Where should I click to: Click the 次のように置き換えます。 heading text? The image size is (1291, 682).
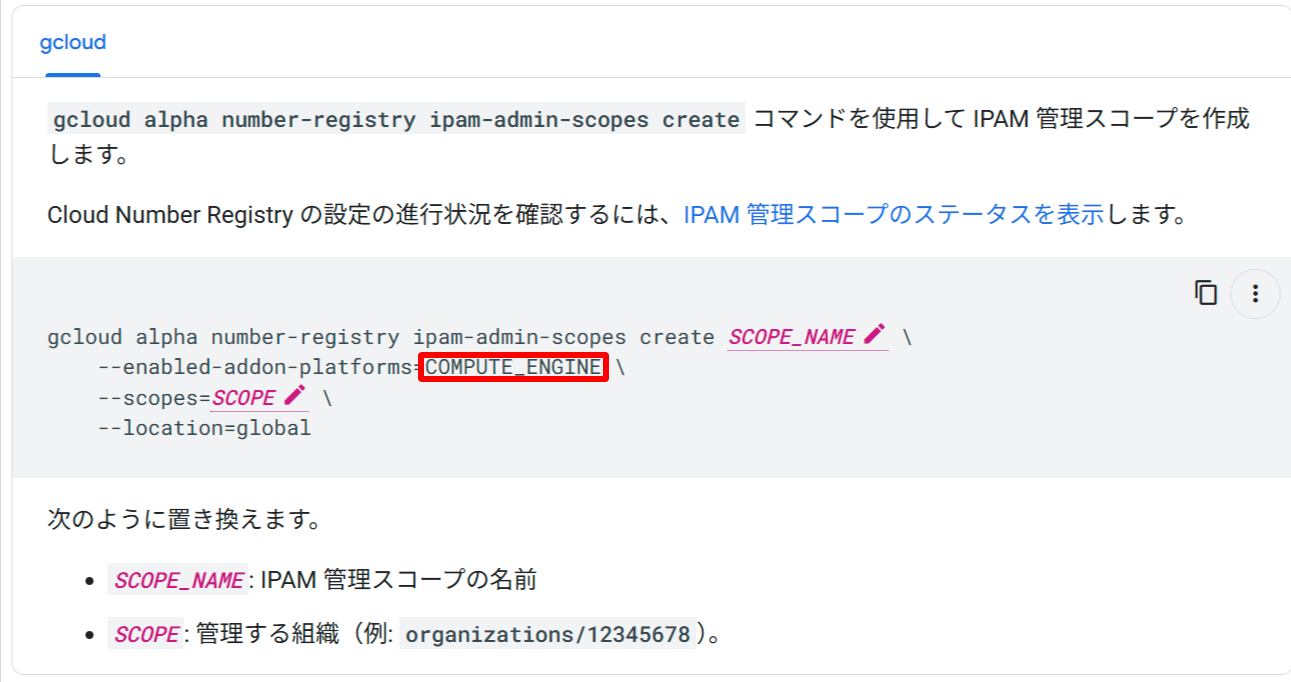click(x=184, y=520)
